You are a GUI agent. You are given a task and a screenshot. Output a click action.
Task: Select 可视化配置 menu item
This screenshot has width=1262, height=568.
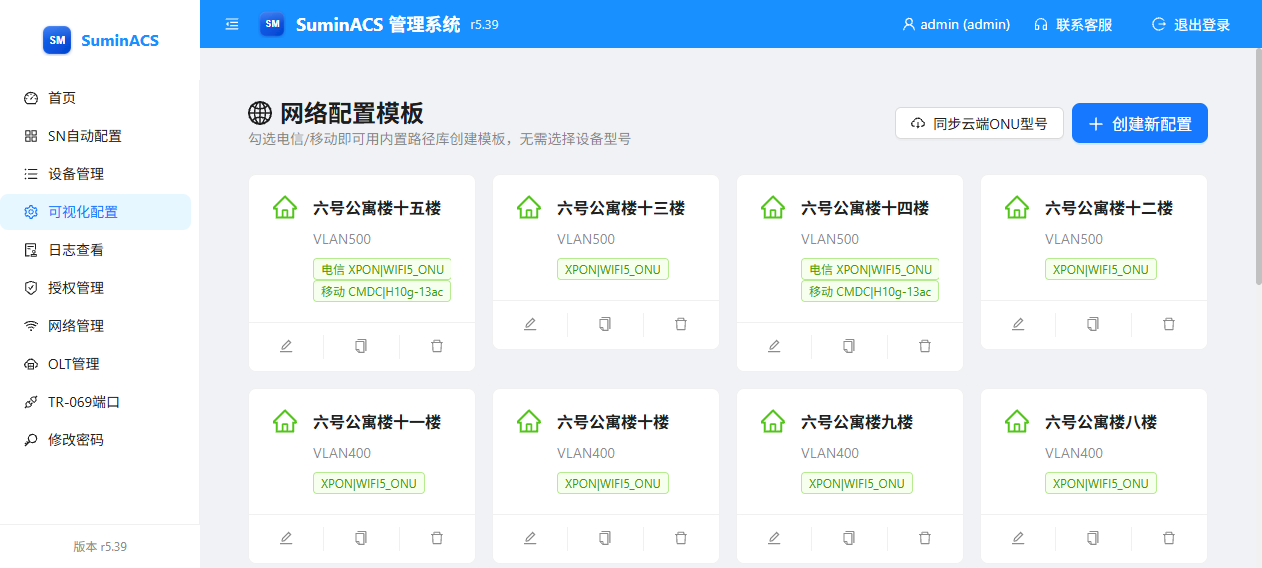coord(95,212)
